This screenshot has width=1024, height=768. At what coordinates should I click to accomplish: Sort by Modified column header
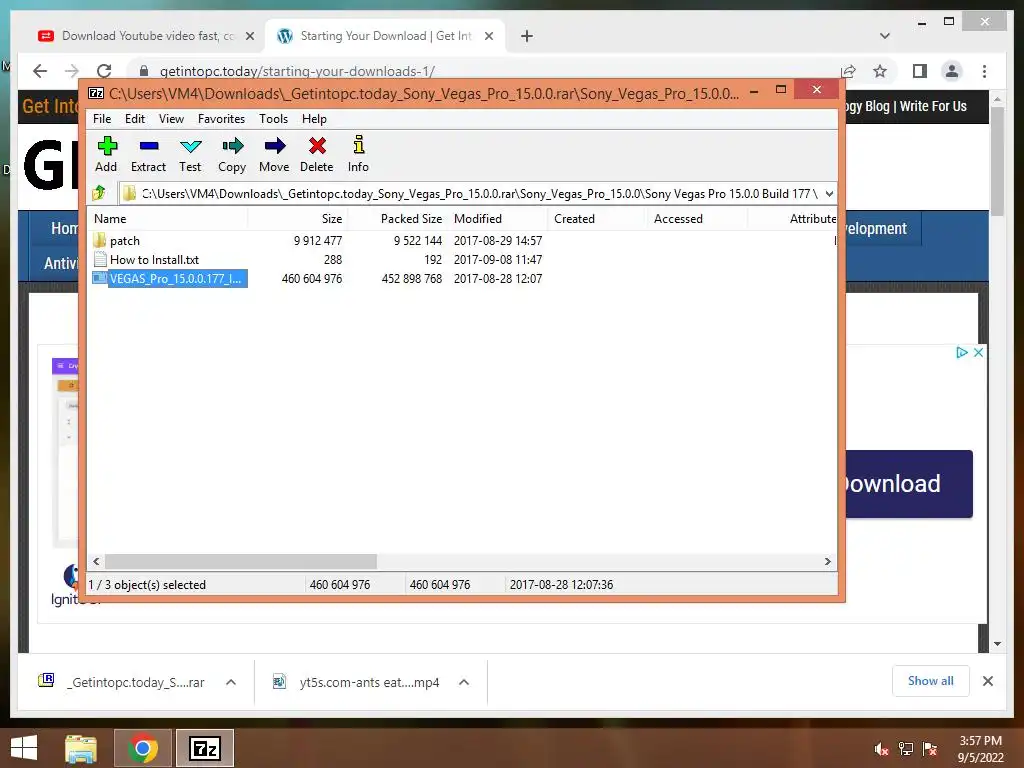(x=498, y=219)
